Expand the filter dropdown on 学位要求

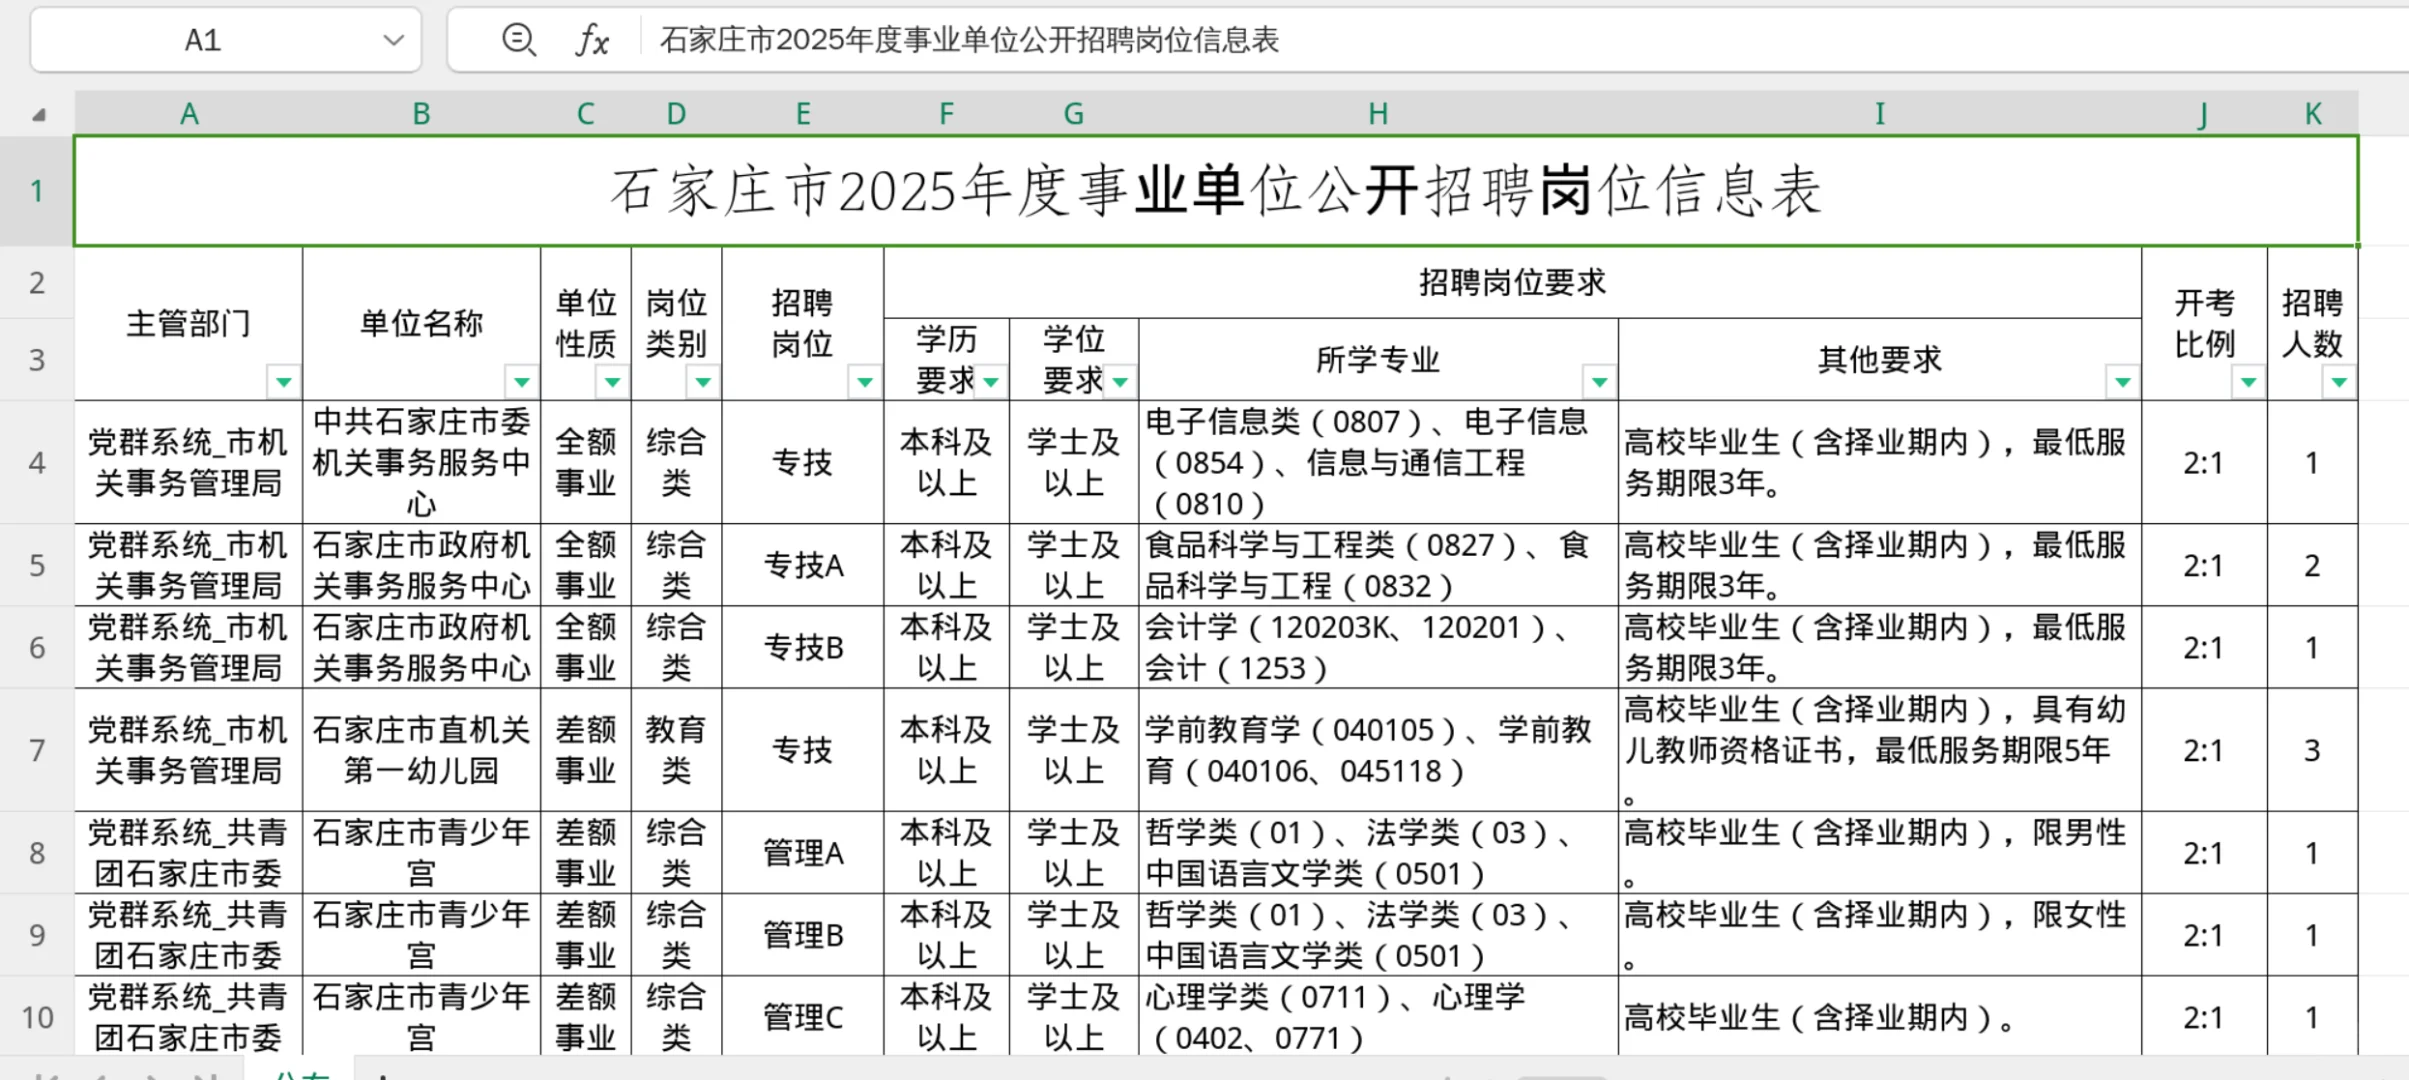[x=1121, y=381]
